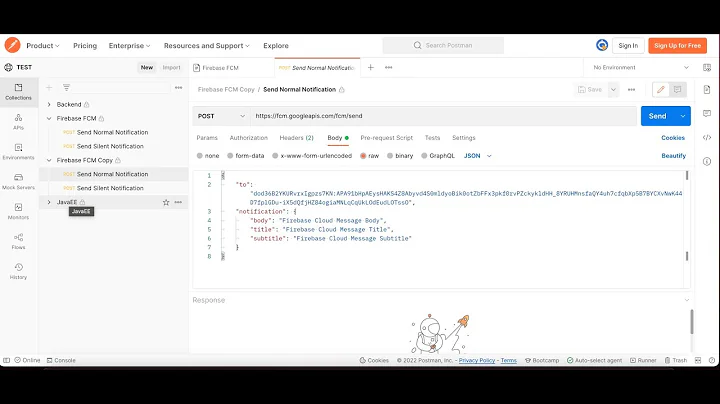The width and height of the screenshot is (720, 404).
Task: Open the JSON format dropdown
Action: 478,156
